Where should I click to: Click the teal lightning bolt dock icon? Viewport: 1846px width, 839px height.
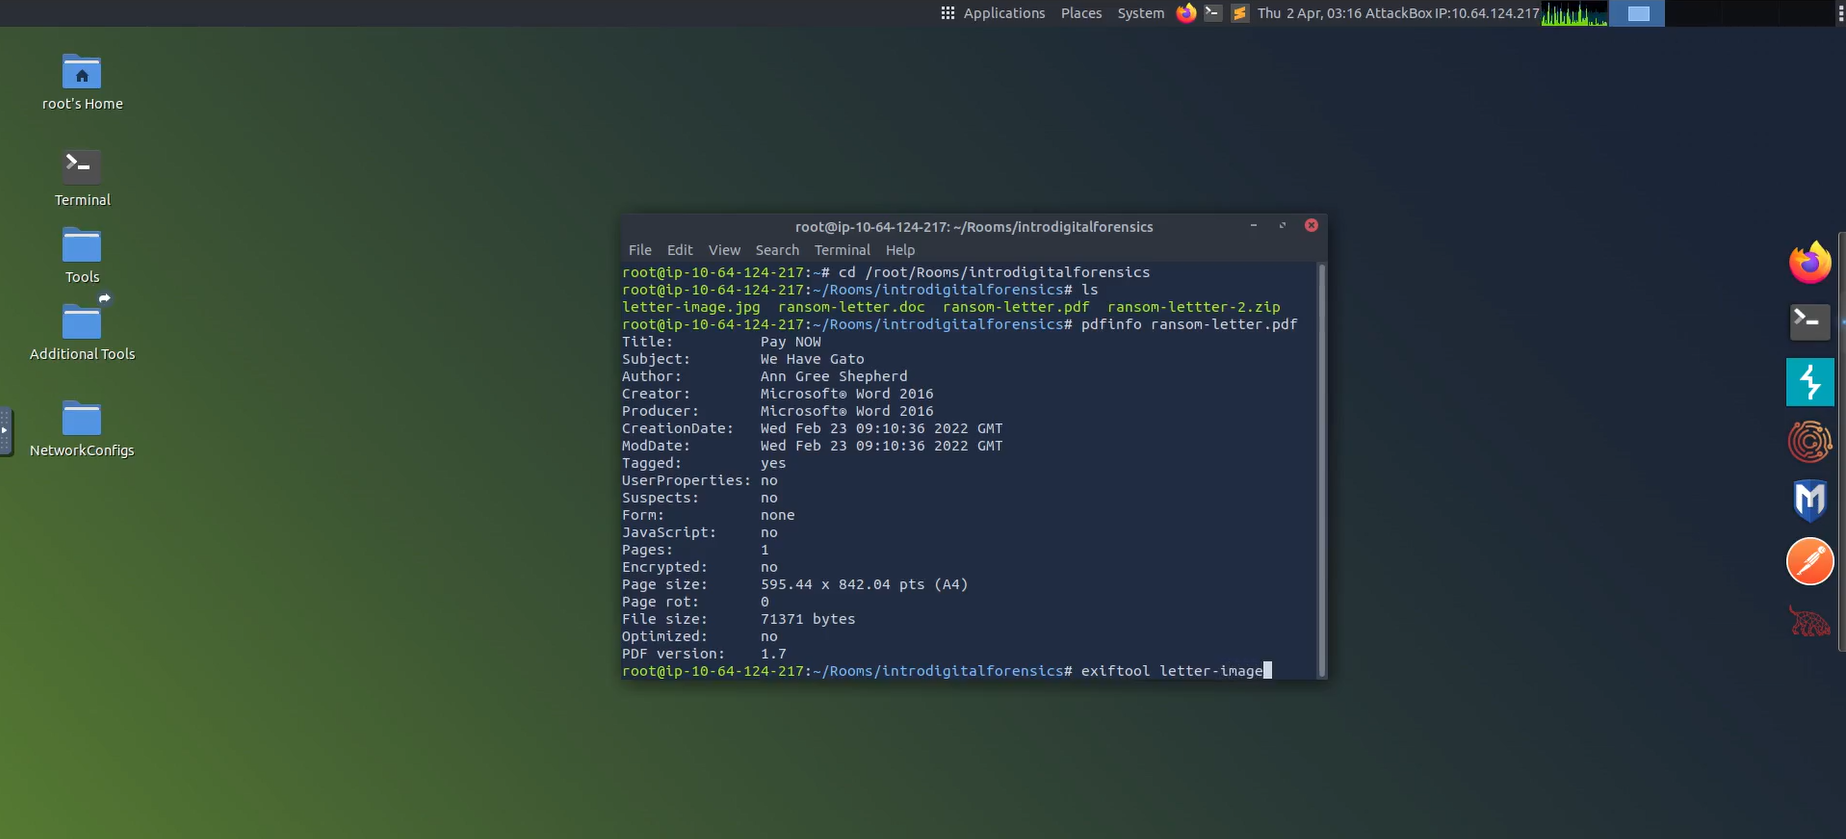click(x=1809, y=382)
